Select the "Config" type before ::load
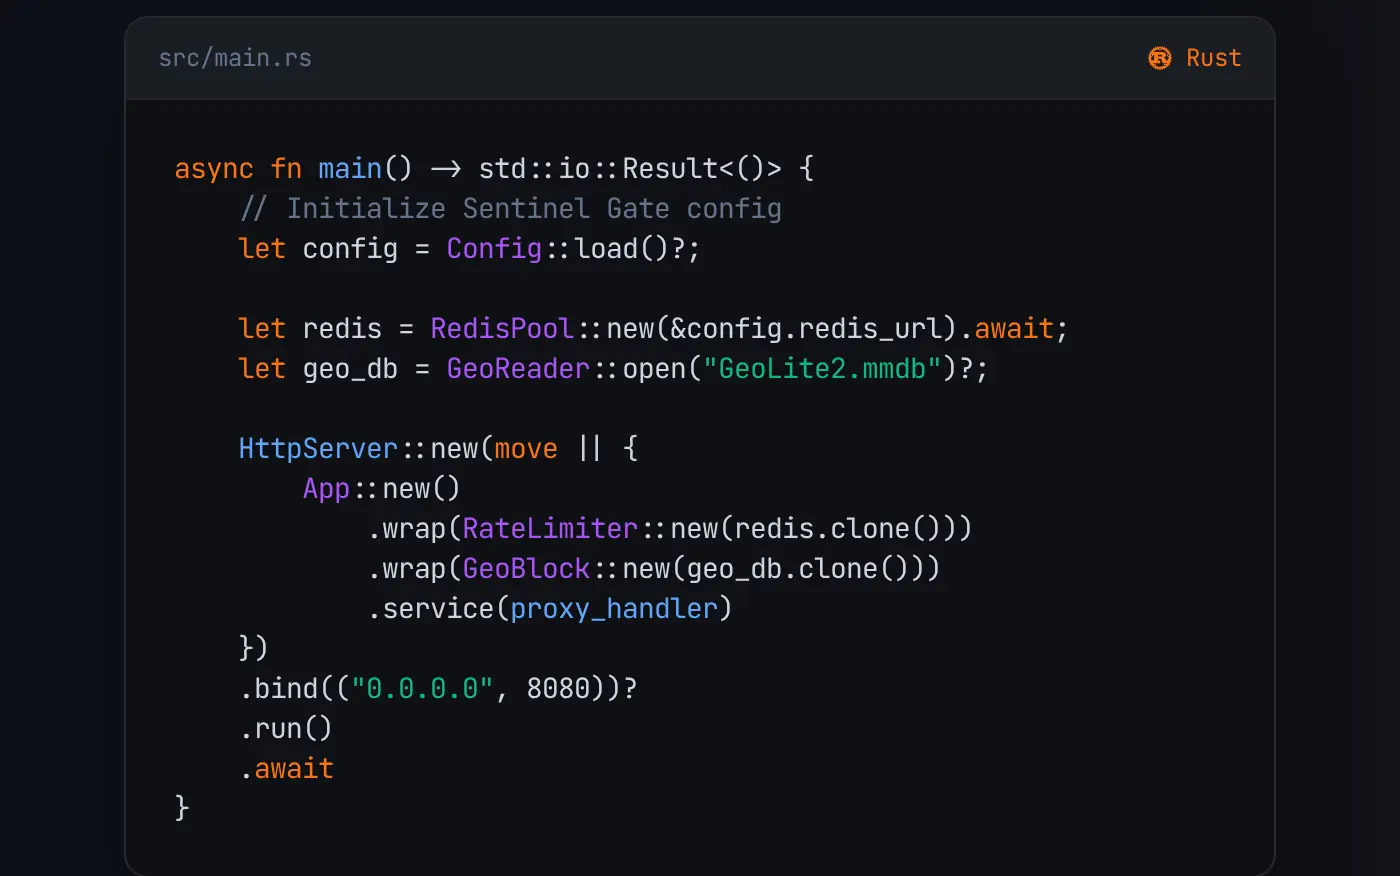1400x876 pixels. tap(494, 248)
